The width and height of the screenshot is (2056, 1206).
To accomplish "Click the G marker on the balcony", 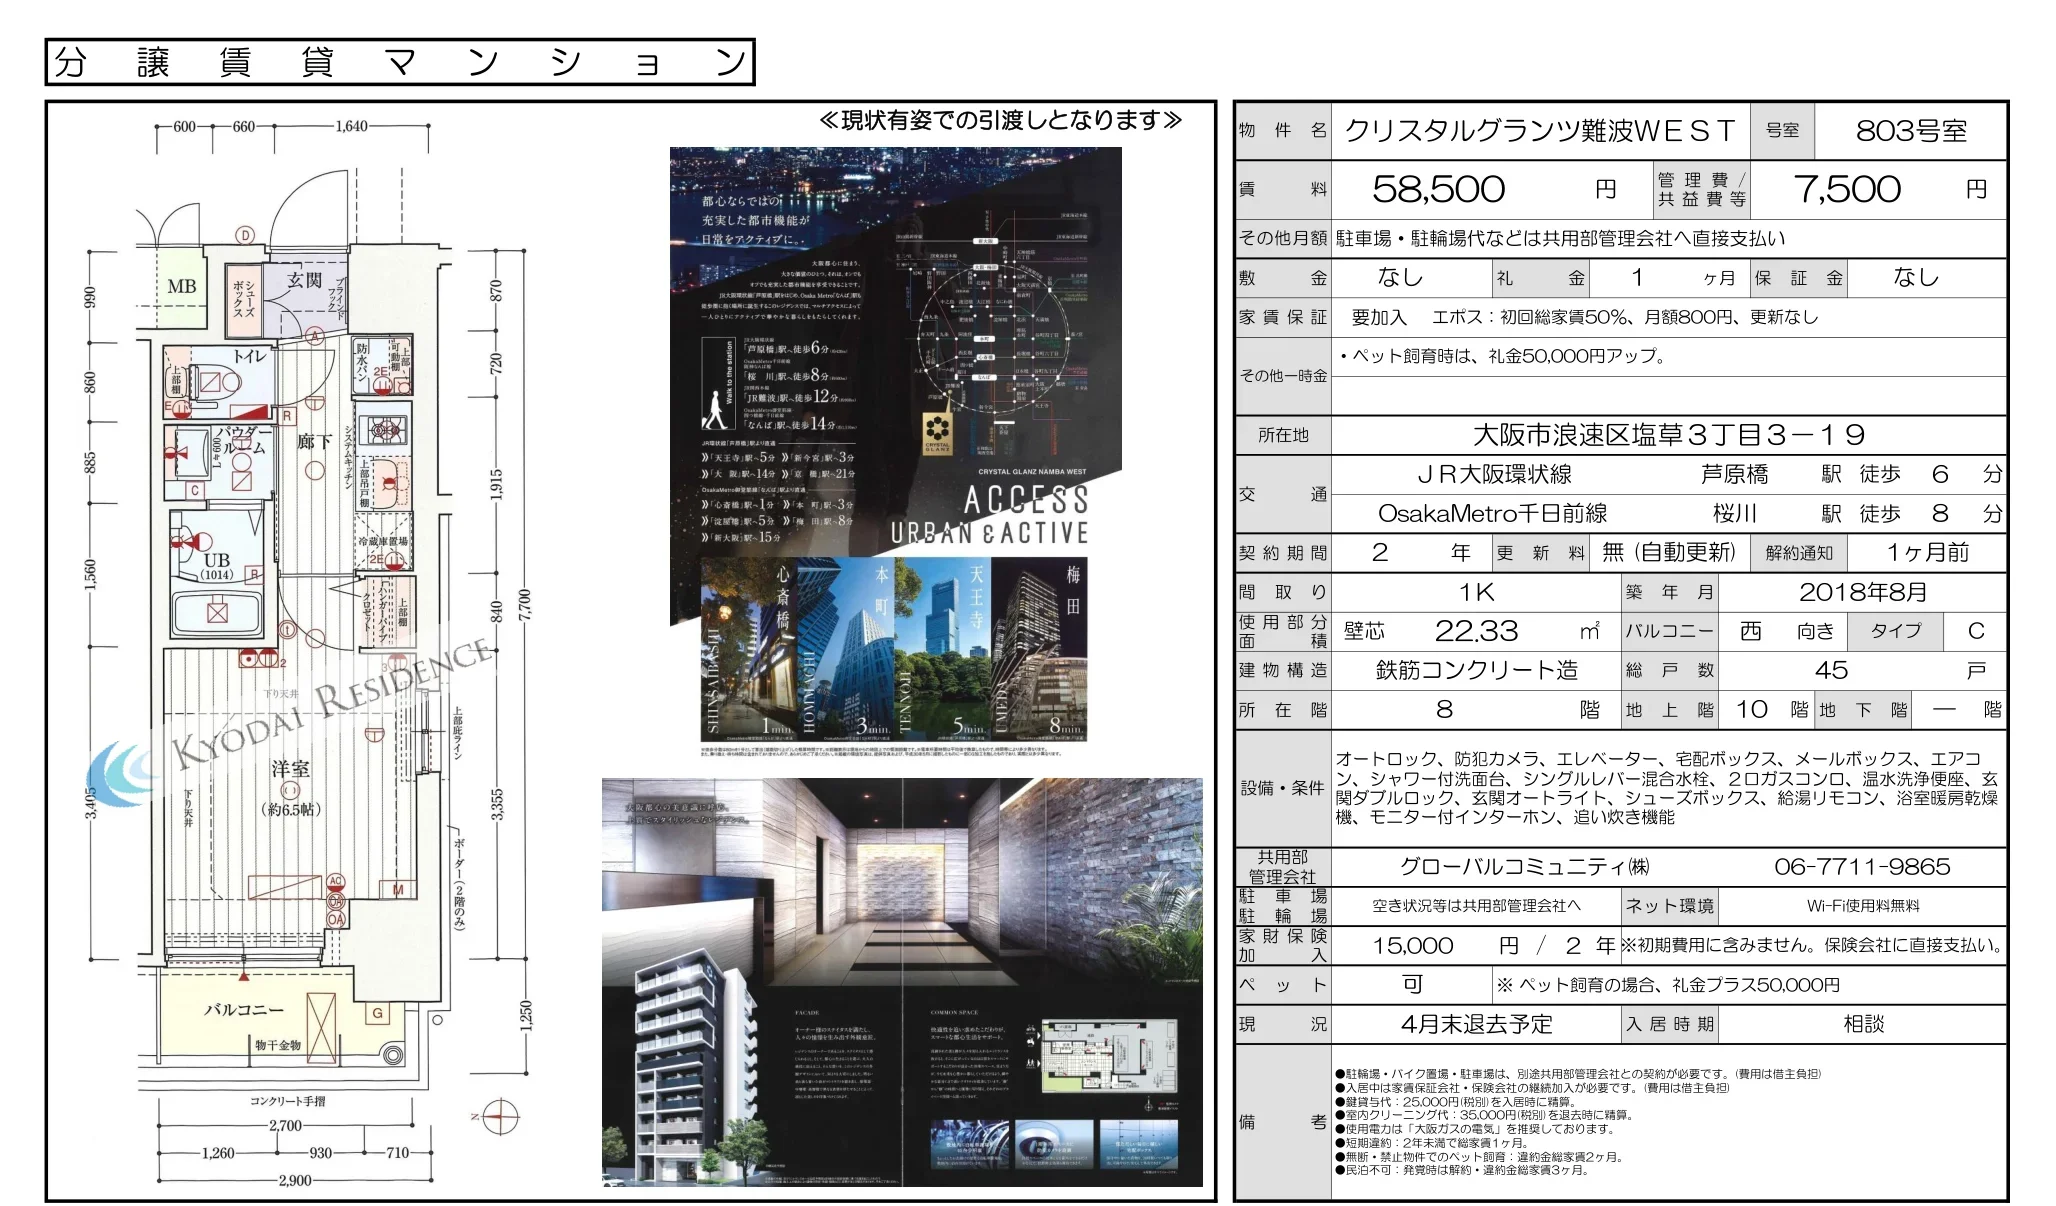I will [377, 1013].
